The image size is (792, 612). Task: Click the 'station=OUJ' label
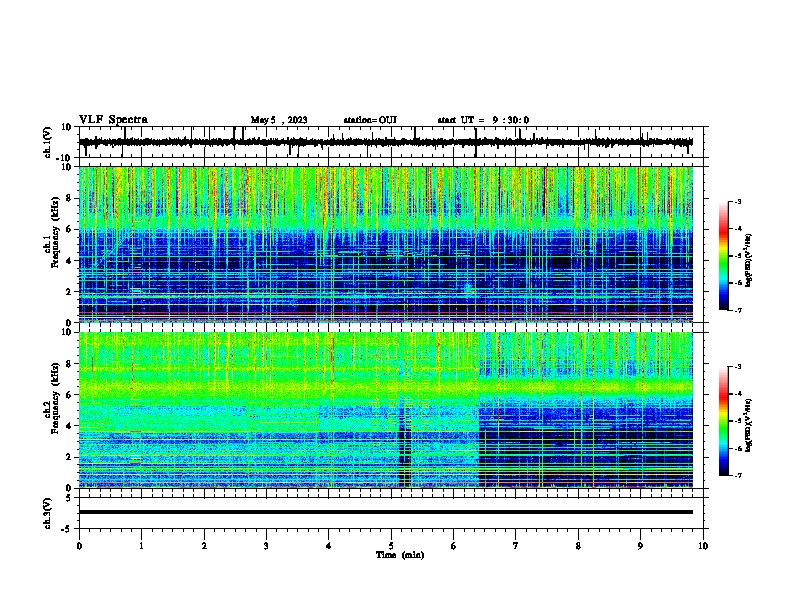click(x=370, y=120)
